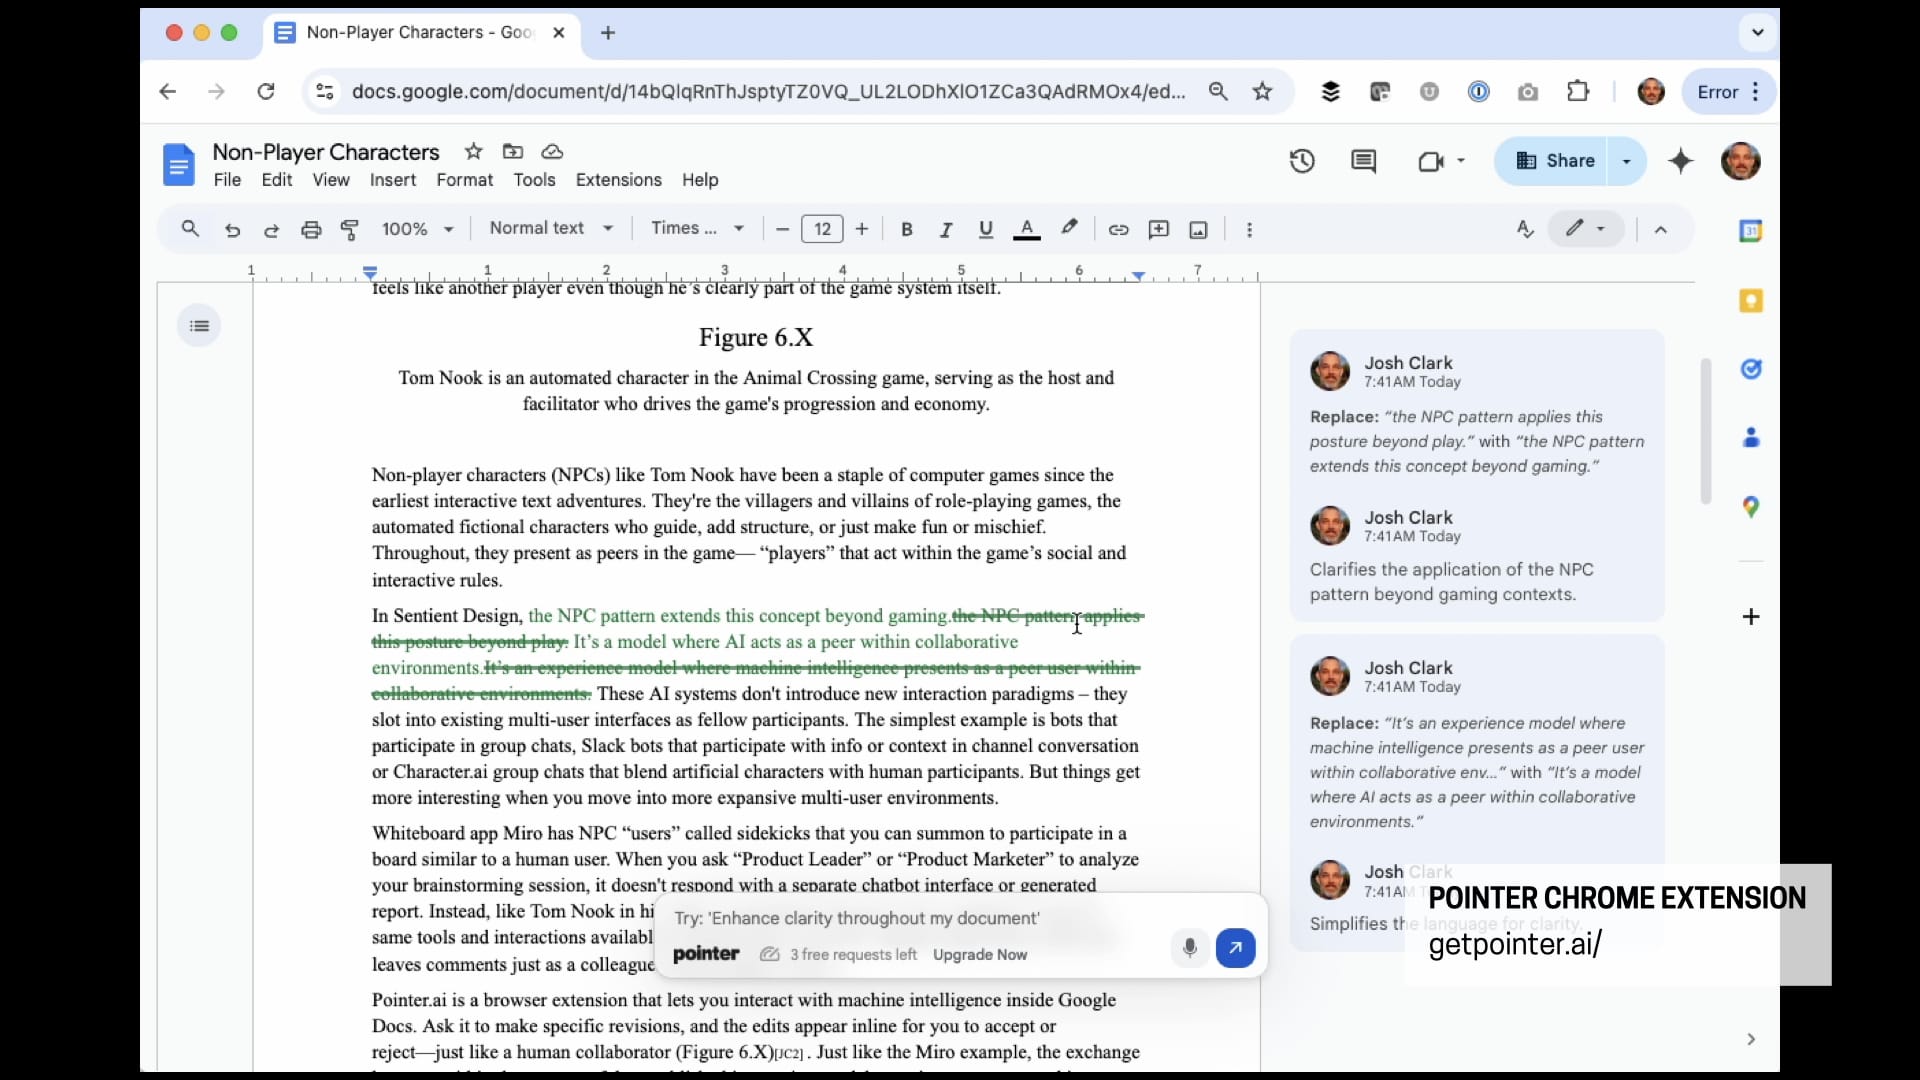The height and width of the screenshot is (1080, 1920).
Task: Toggle bold formatting
Action: click(x=906, y=230)
